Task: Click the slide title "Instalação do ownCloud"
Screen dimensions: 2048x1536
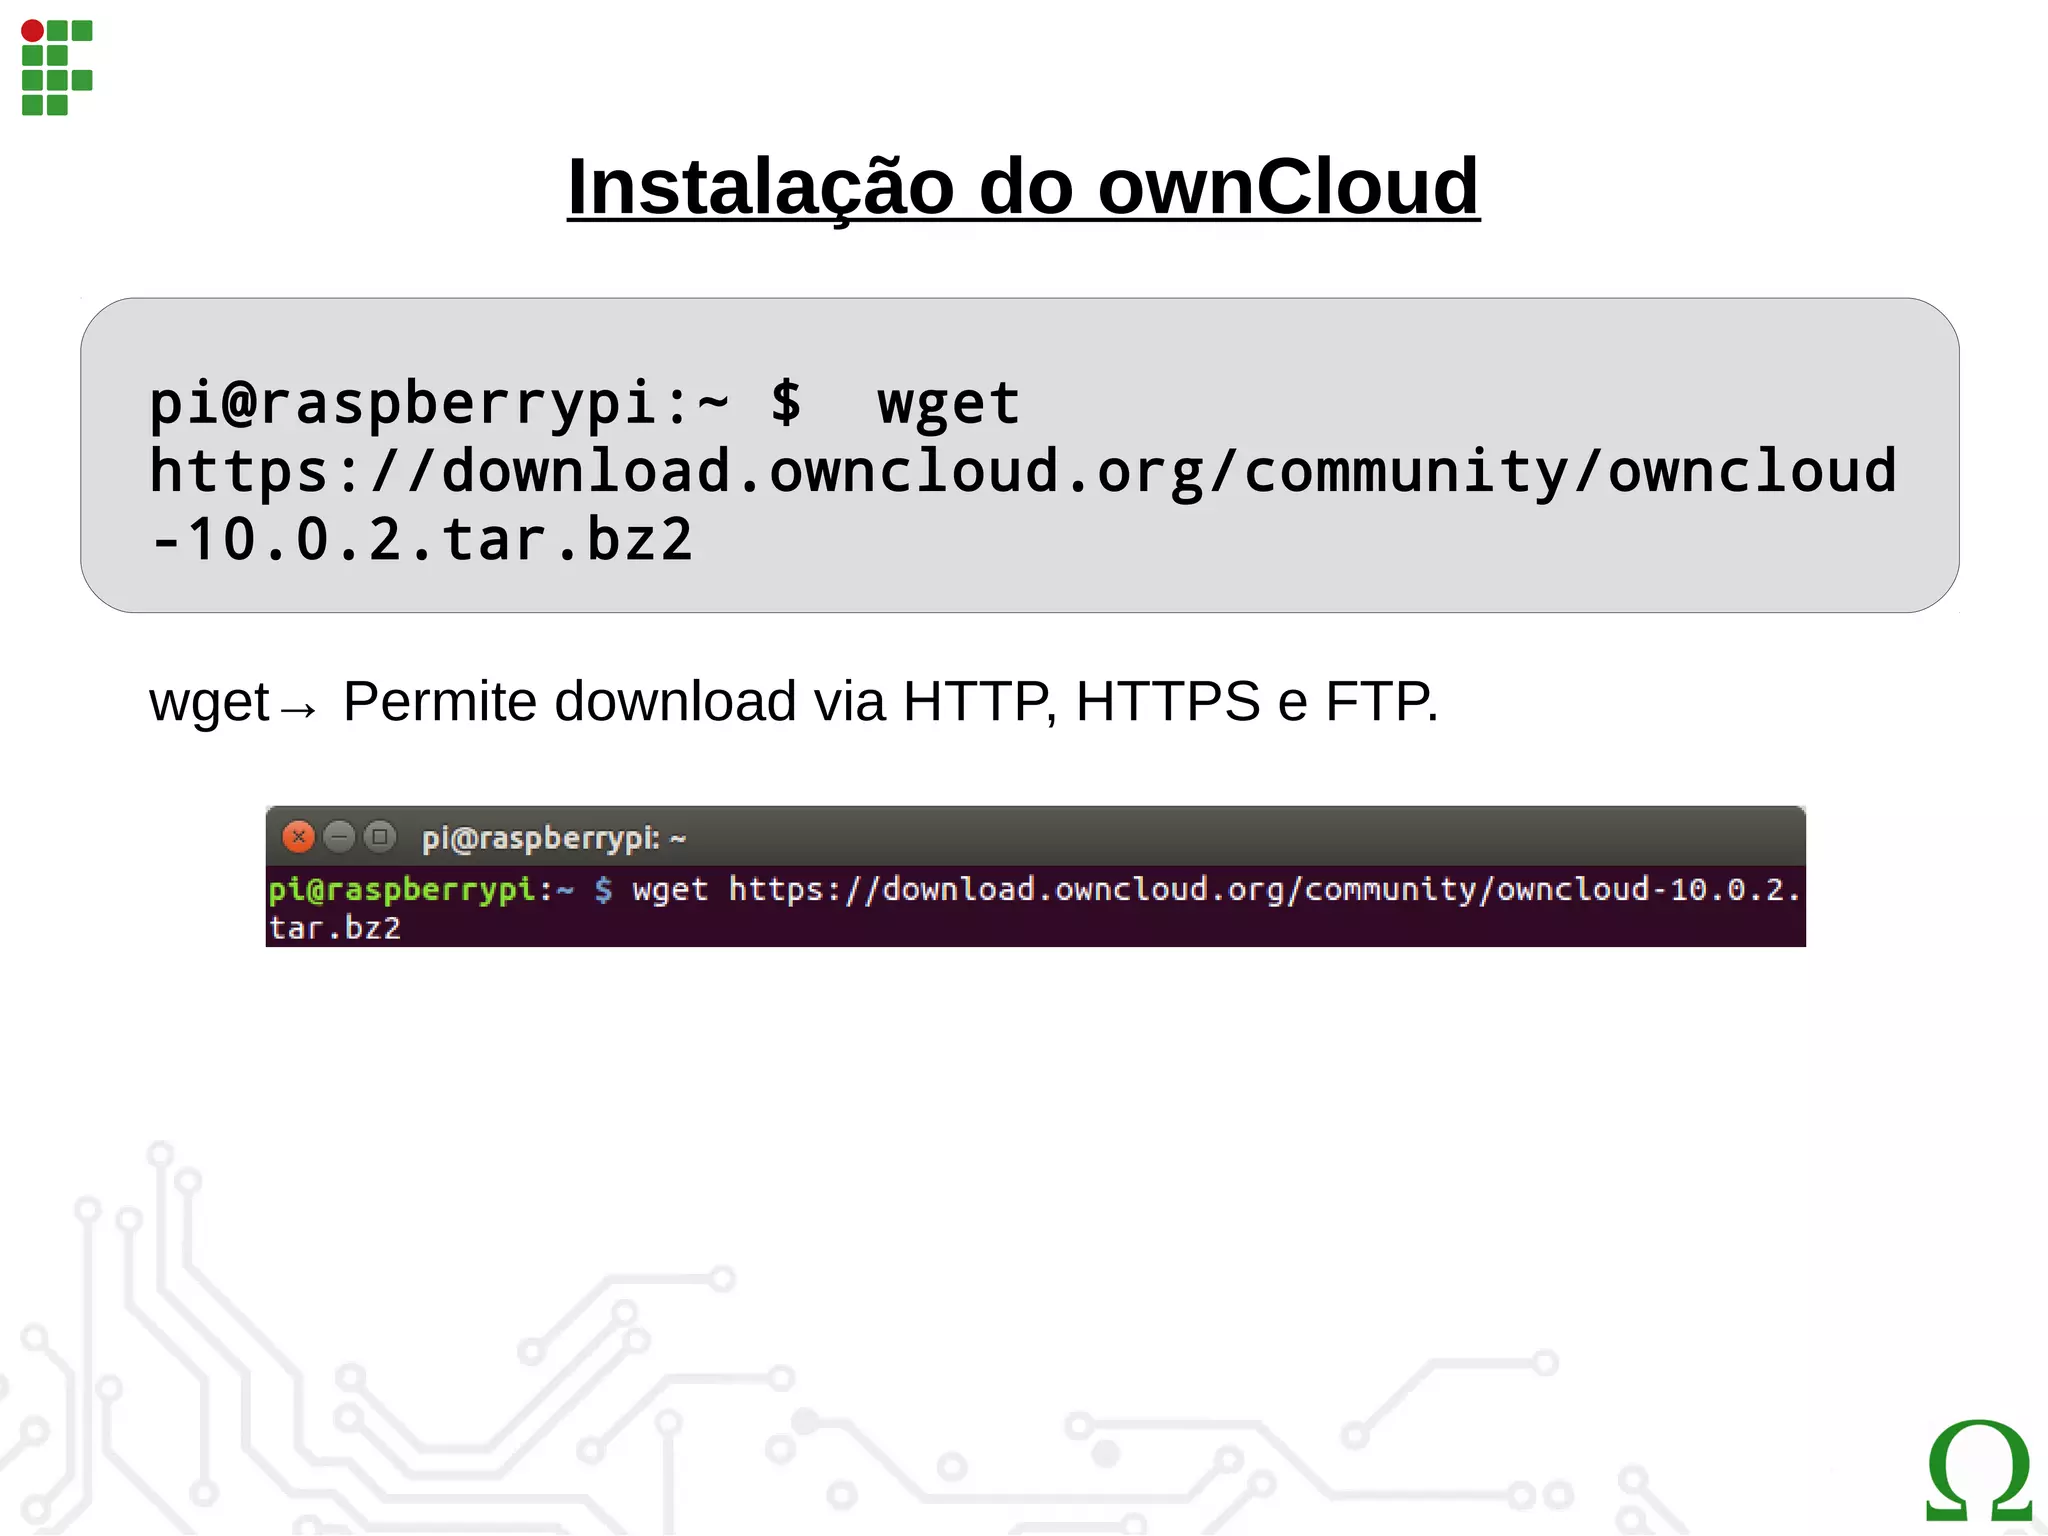Action: pyautogui.click(x=1023, y=187)
